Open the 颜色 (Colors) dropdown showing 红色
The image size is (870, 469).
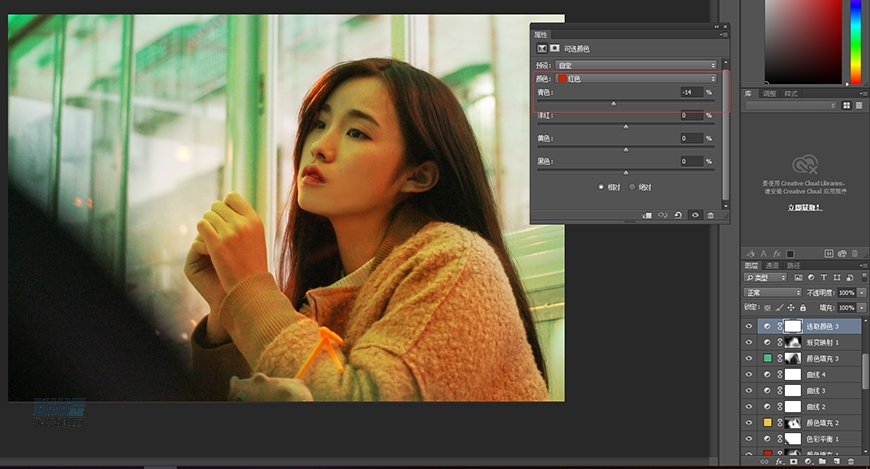pyautogui.click(x=639, y=78)
